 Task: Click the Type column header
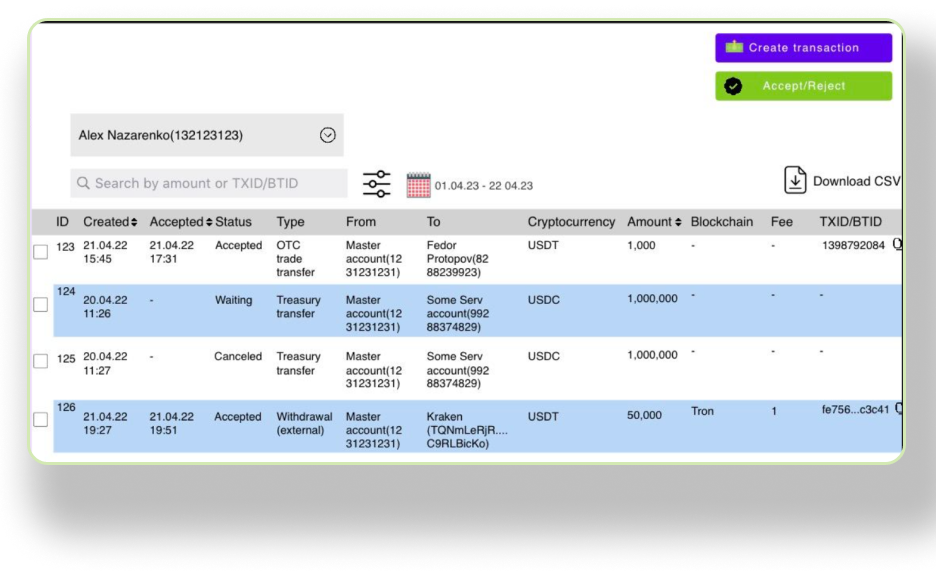pyautogui.click(x=290, y=221)
